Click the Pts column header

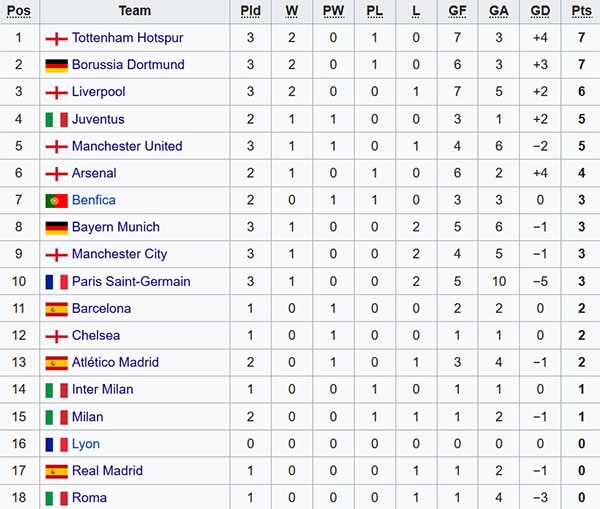[x=581, y=11]
